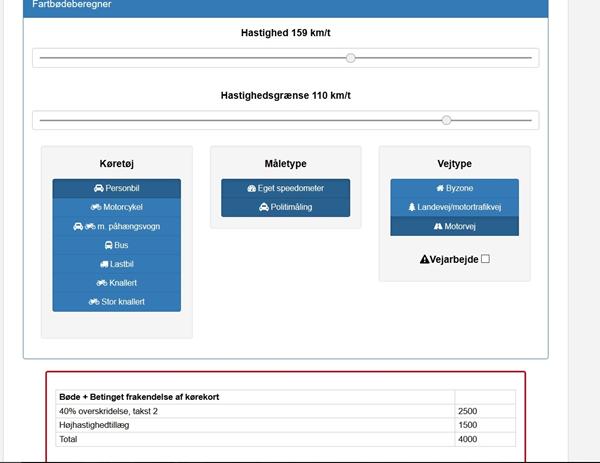This screenshot has width=600, height=463.
Task: Enable the Vejarbejde checkbox
Action: click(x=486, y=259)
